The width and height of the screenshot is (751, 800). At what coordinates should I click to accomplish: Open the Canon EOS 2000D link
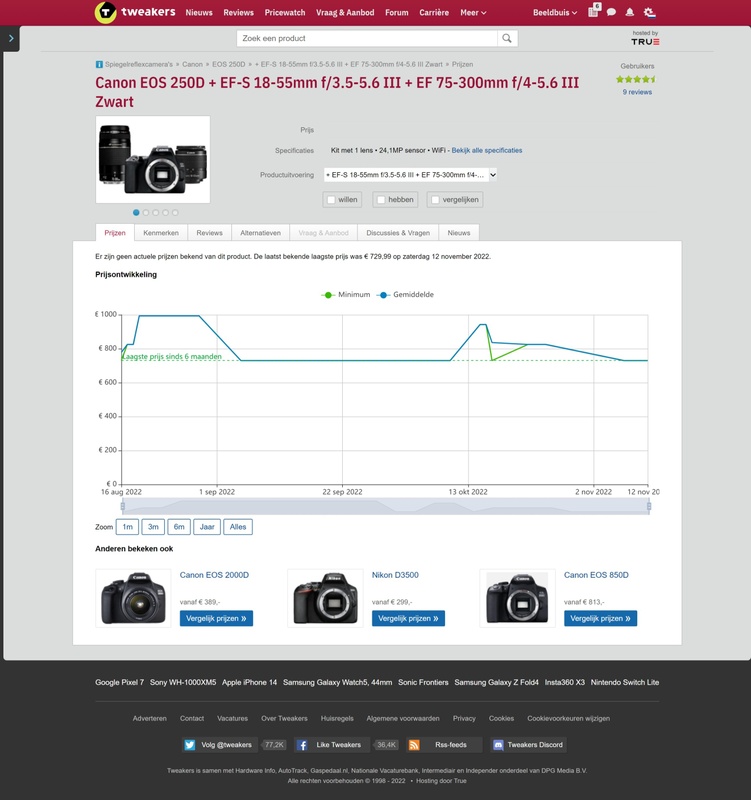click(x=214, y=575)
